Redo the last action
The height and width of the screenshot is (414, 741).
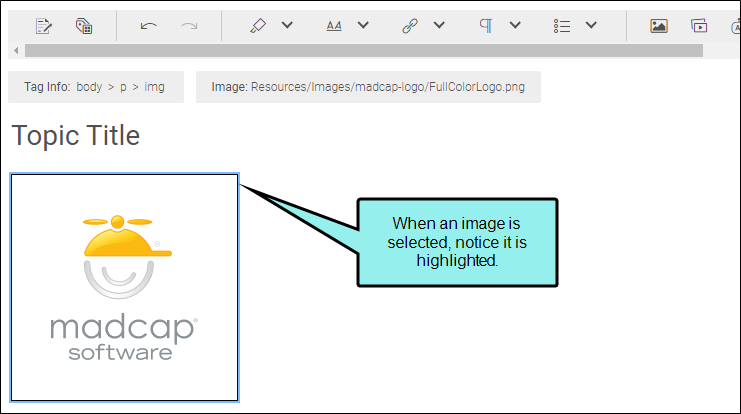tap(190, 26)
